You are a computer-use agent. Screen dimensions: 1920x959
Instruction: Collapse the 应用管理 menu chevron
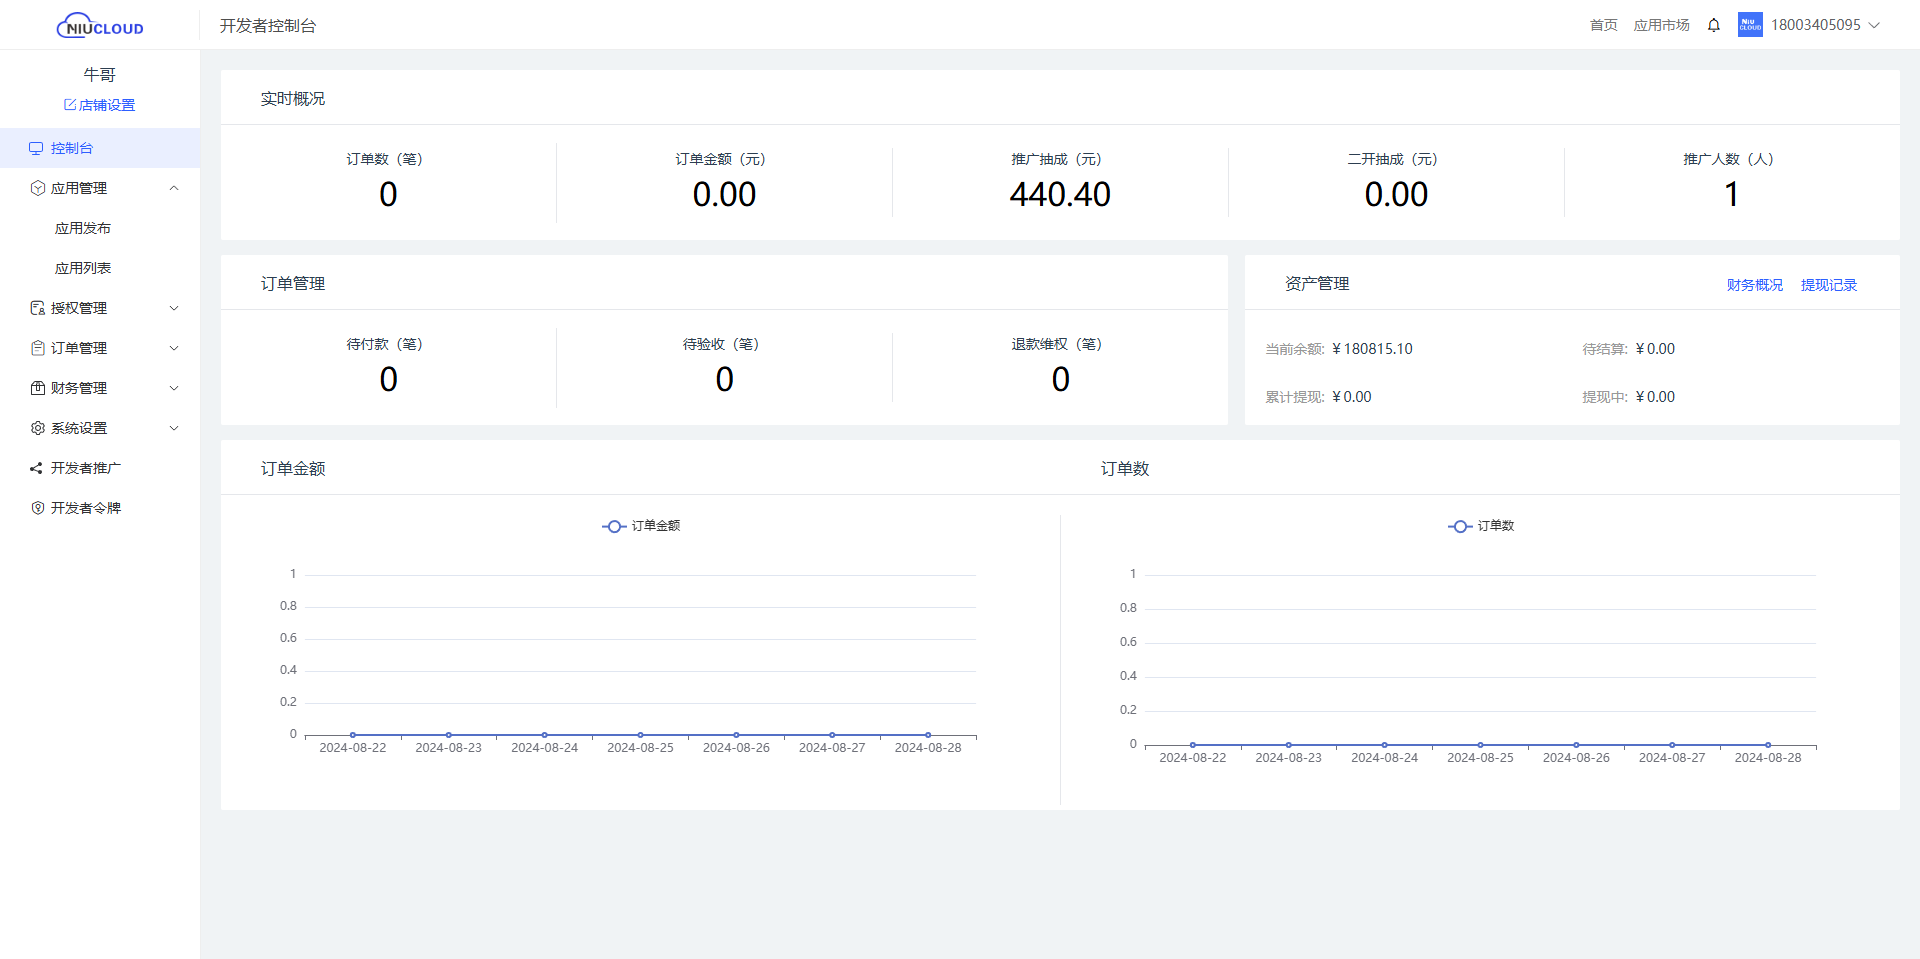174,188
